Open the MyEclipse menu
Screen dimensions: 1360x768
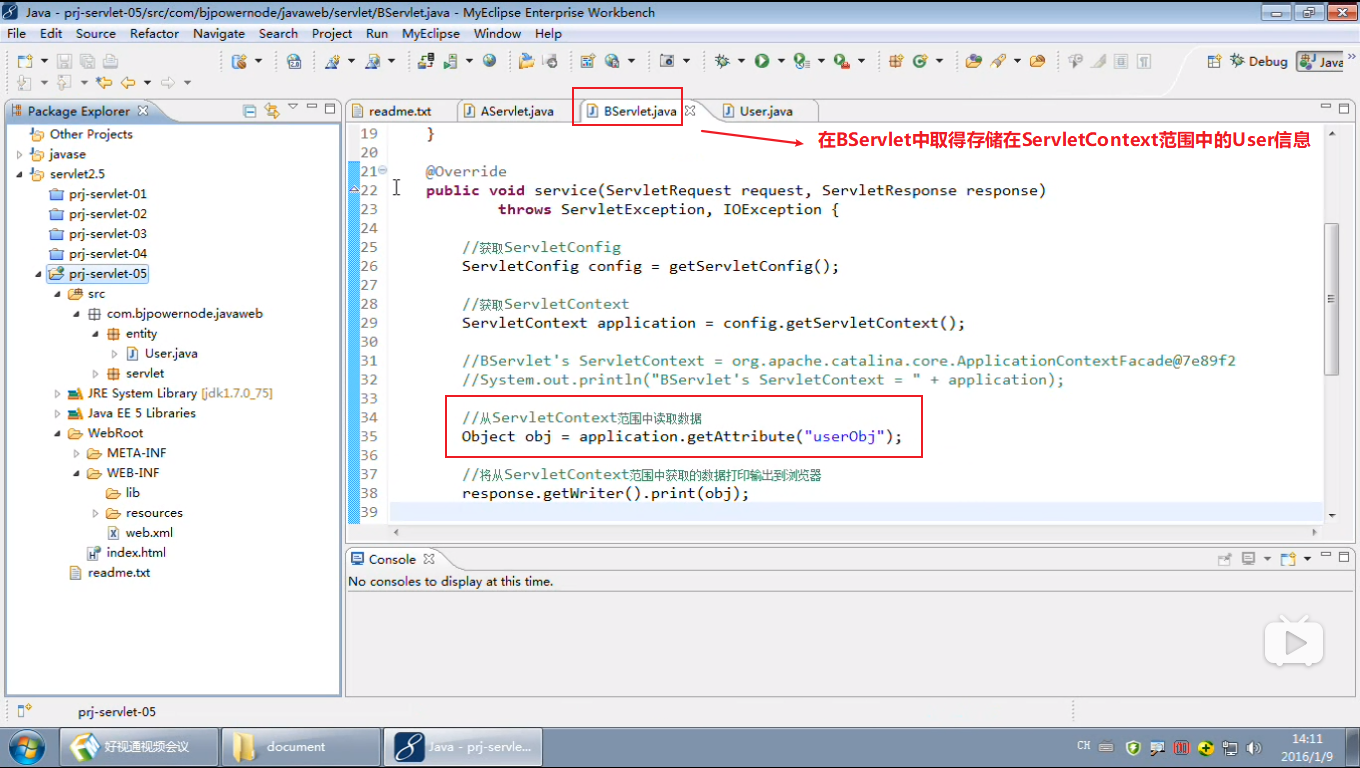click(x=431, y=33)
